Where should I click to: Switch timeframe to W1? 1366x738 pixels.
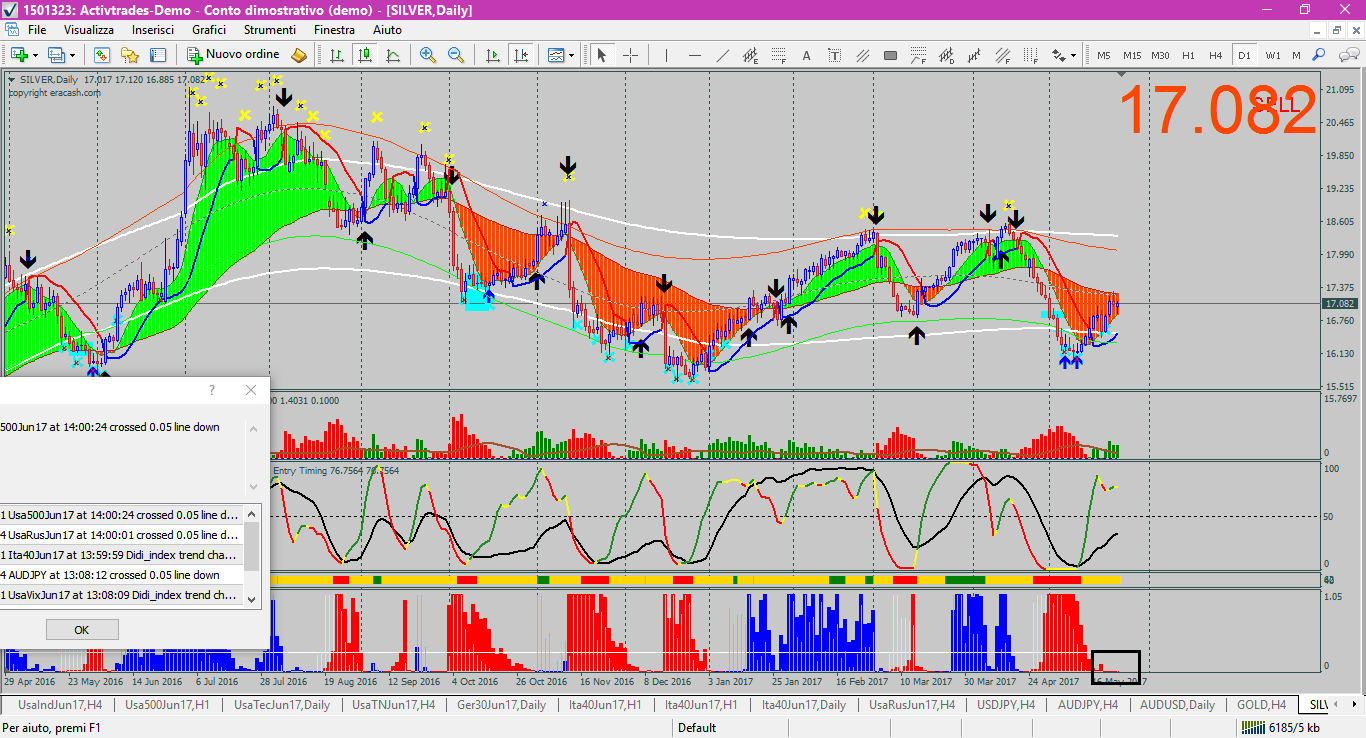[x=1273, y=55]
